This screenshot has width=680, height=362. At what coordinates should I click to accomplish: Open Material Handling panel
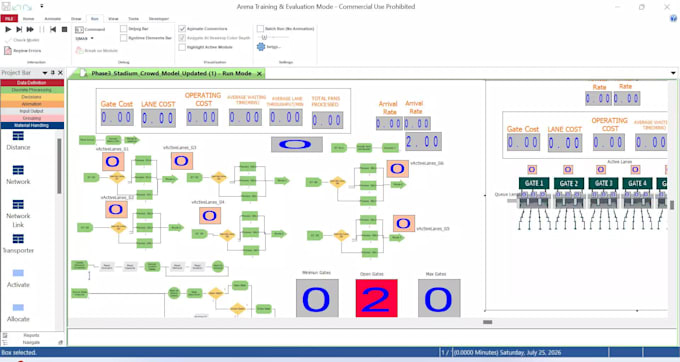(x=32, y=125)
